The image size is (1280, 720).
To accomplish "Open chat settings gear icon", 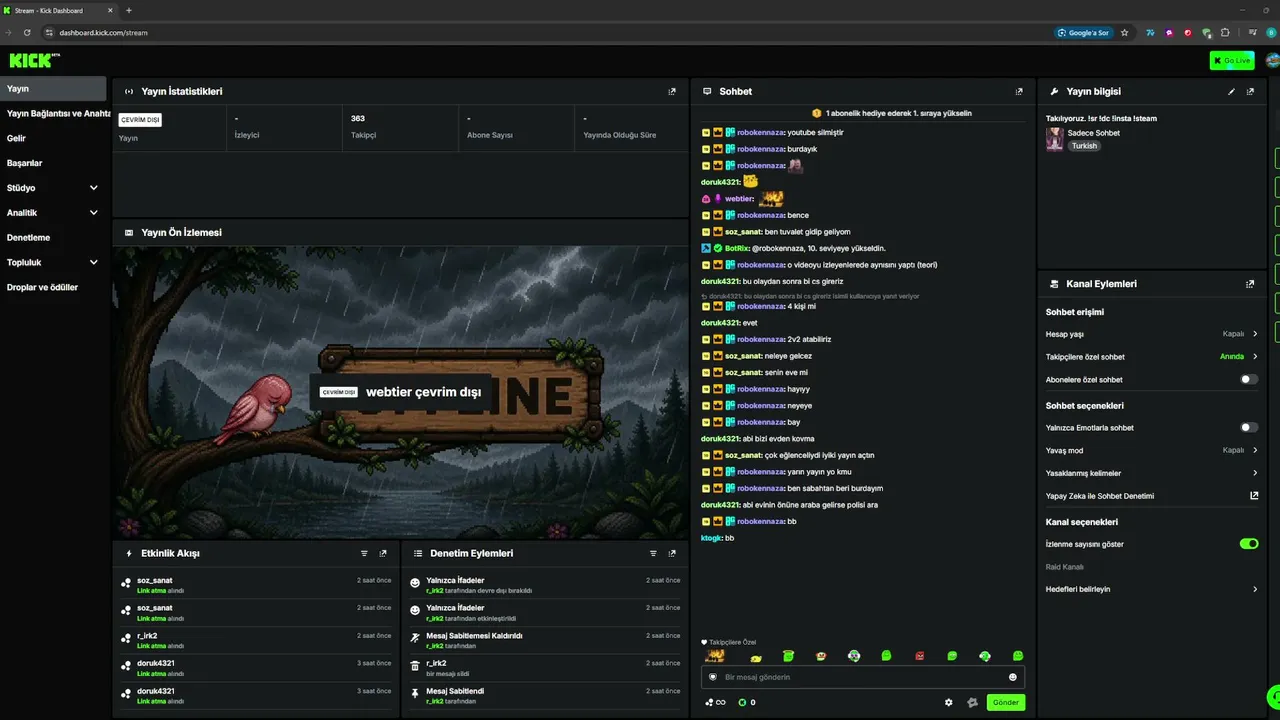I will (x=949, y=702).
